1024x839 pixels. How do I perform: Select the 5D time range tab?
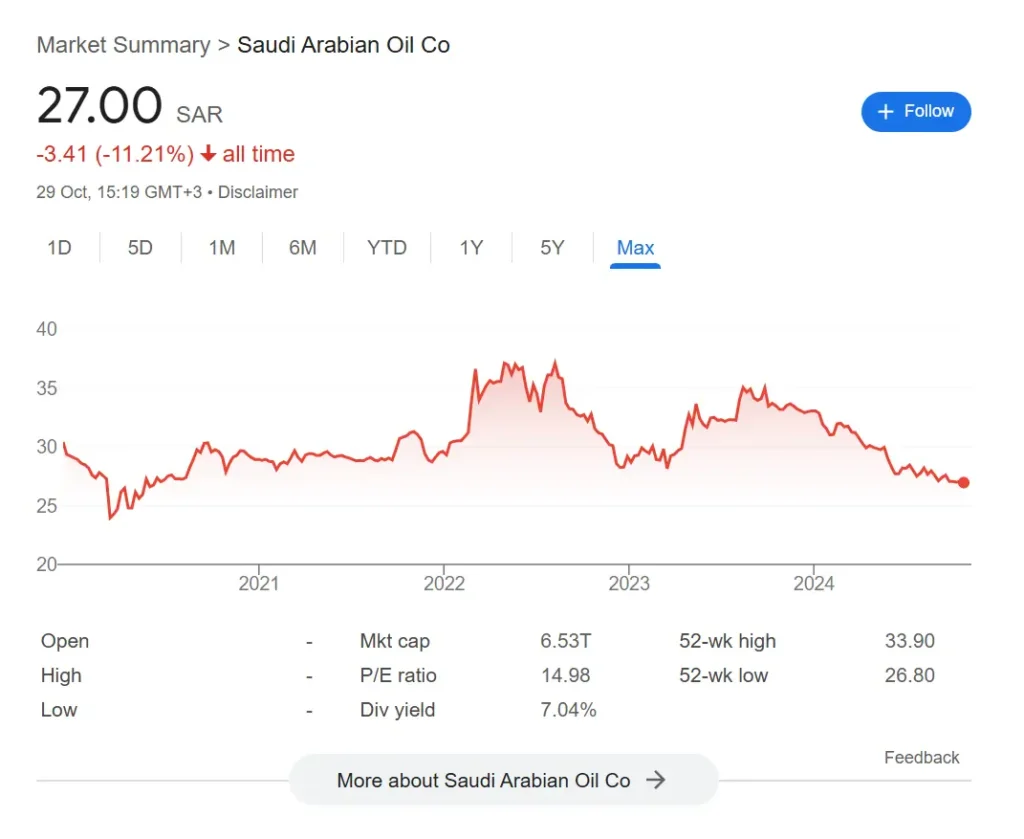pyautogui.click(x=140, y=248)
